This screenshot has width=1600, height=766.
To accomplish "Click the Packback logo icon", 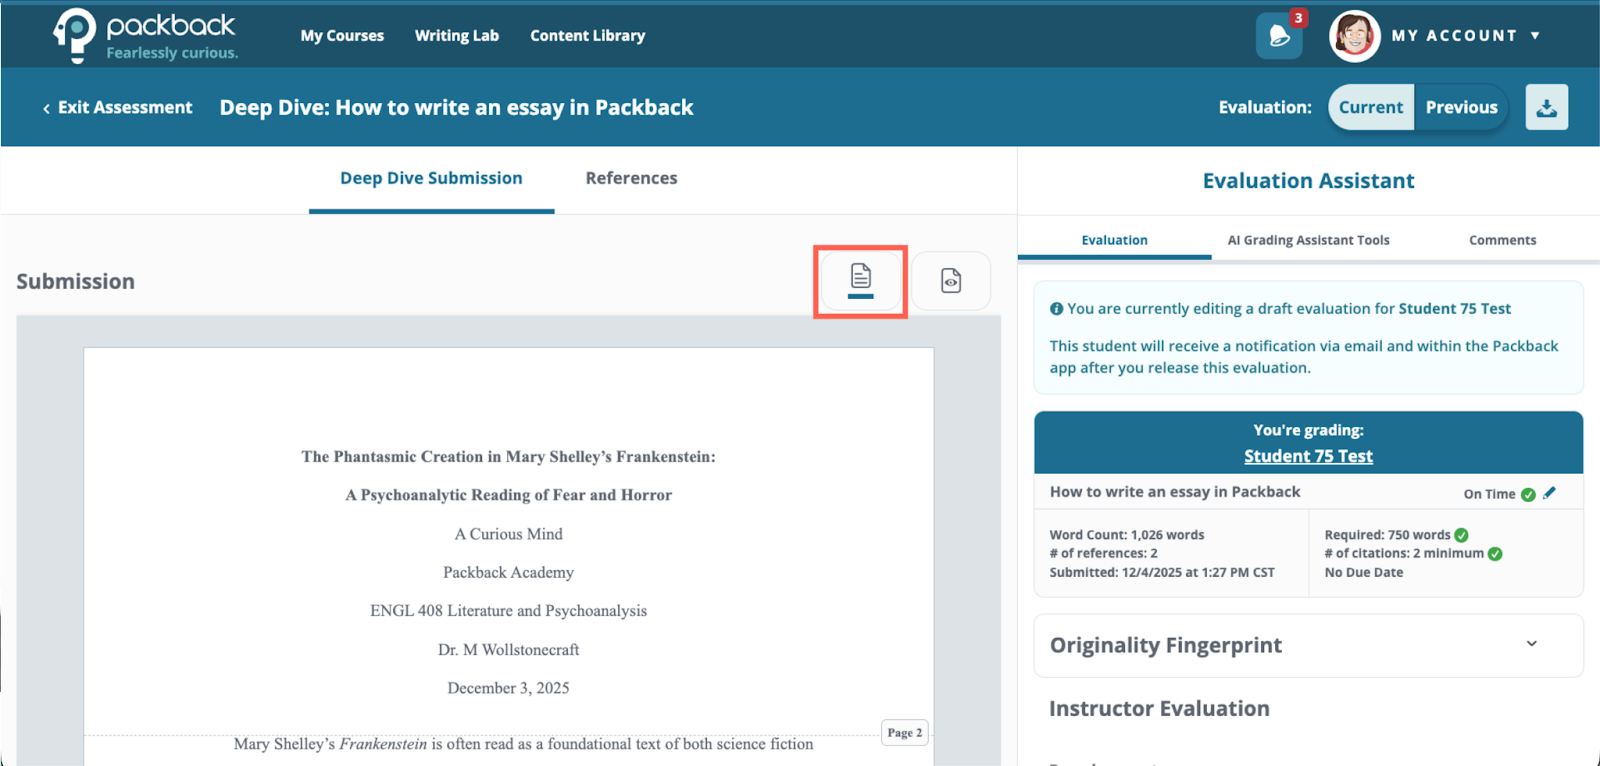I will click(x=75, y=35).
